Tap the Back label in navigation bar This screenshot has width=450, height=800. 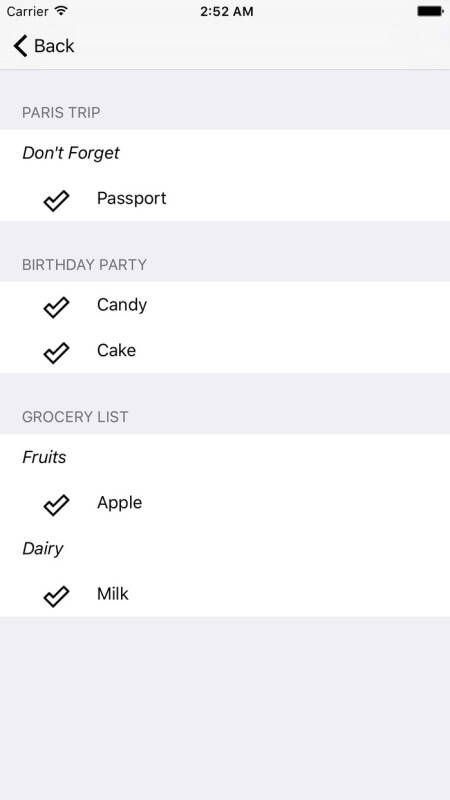point(54,46)
